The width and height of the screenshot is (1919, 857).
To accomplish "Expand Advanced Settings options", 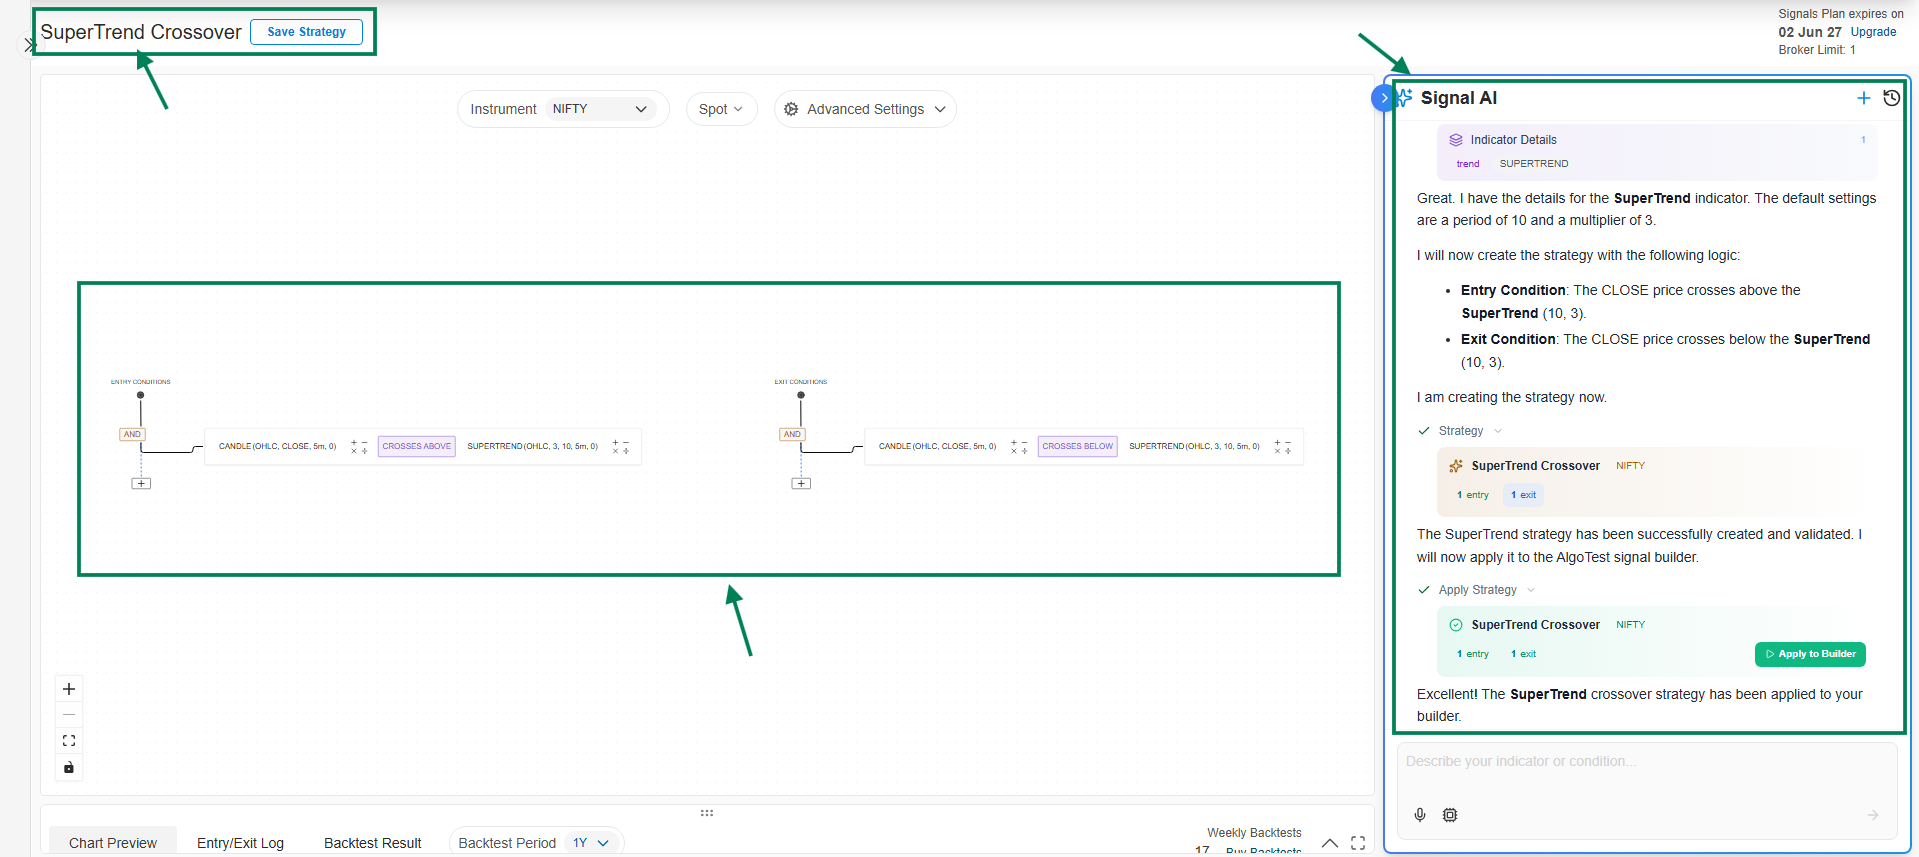I will [865, 109].
